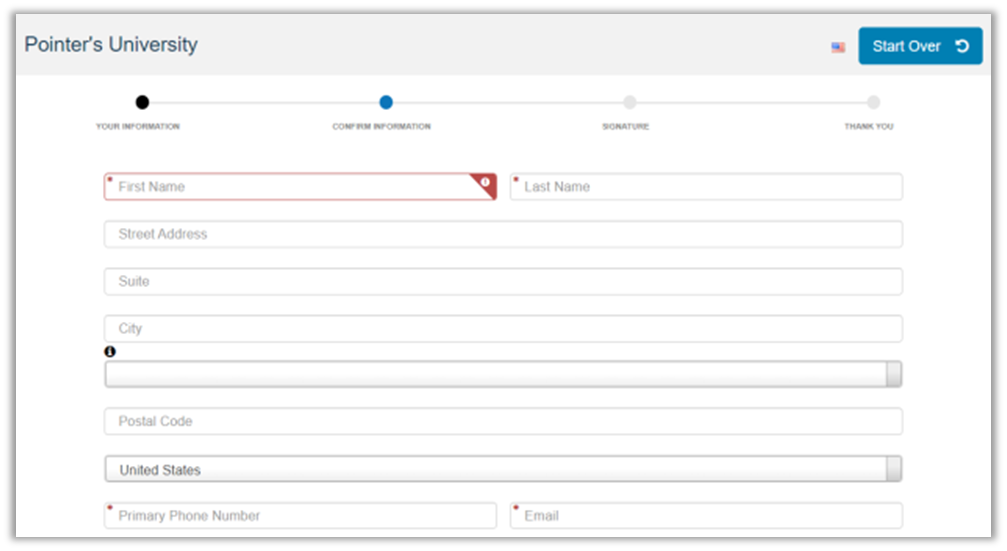Screen dimensions: 1007x551
Task: Click the Last Name field
Action: pos(706,187)
